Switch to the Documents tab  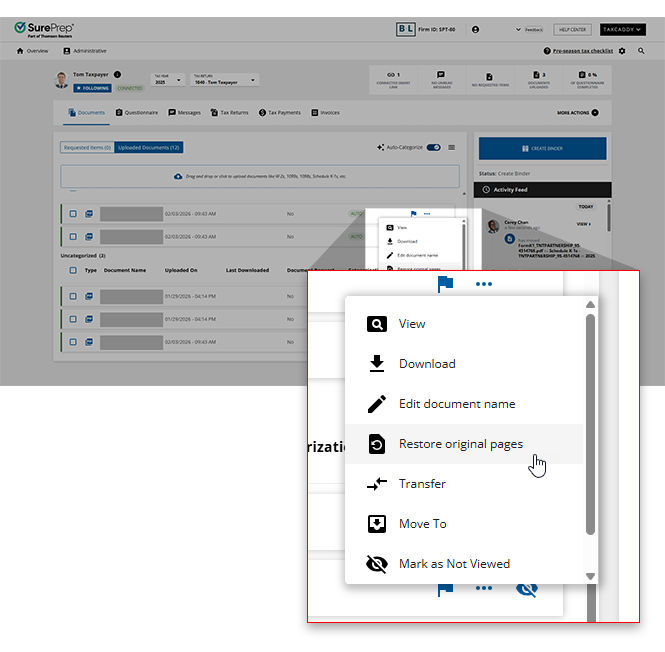click(x=87, y=113)
